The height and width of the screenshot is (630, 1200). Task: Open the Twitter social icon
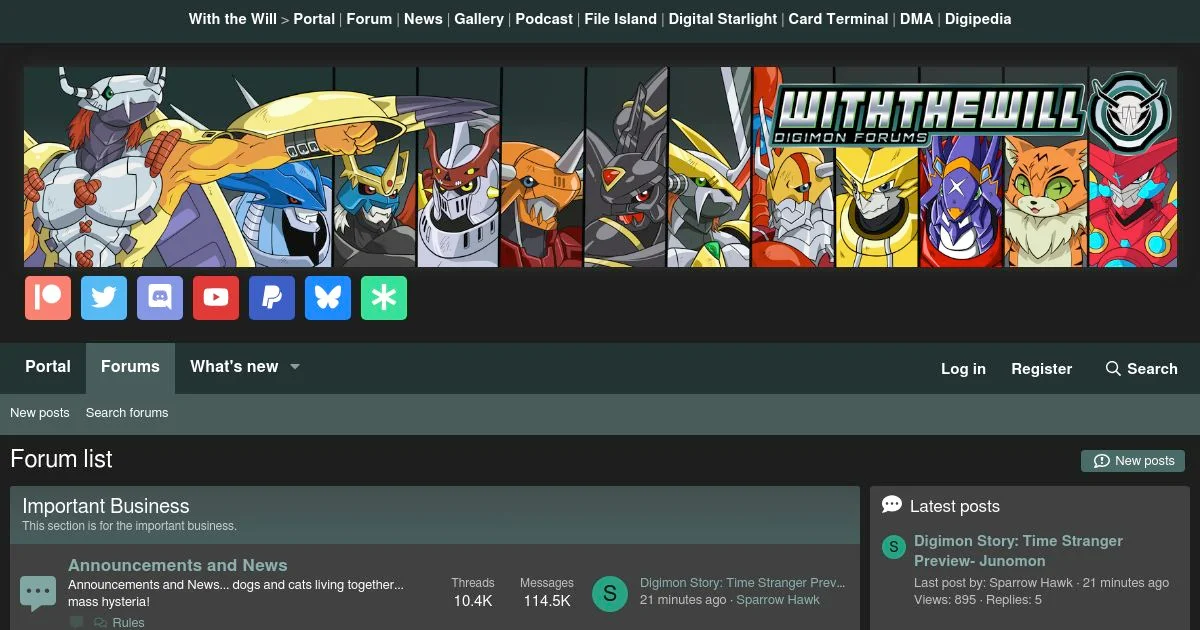[x=104, y=298]
